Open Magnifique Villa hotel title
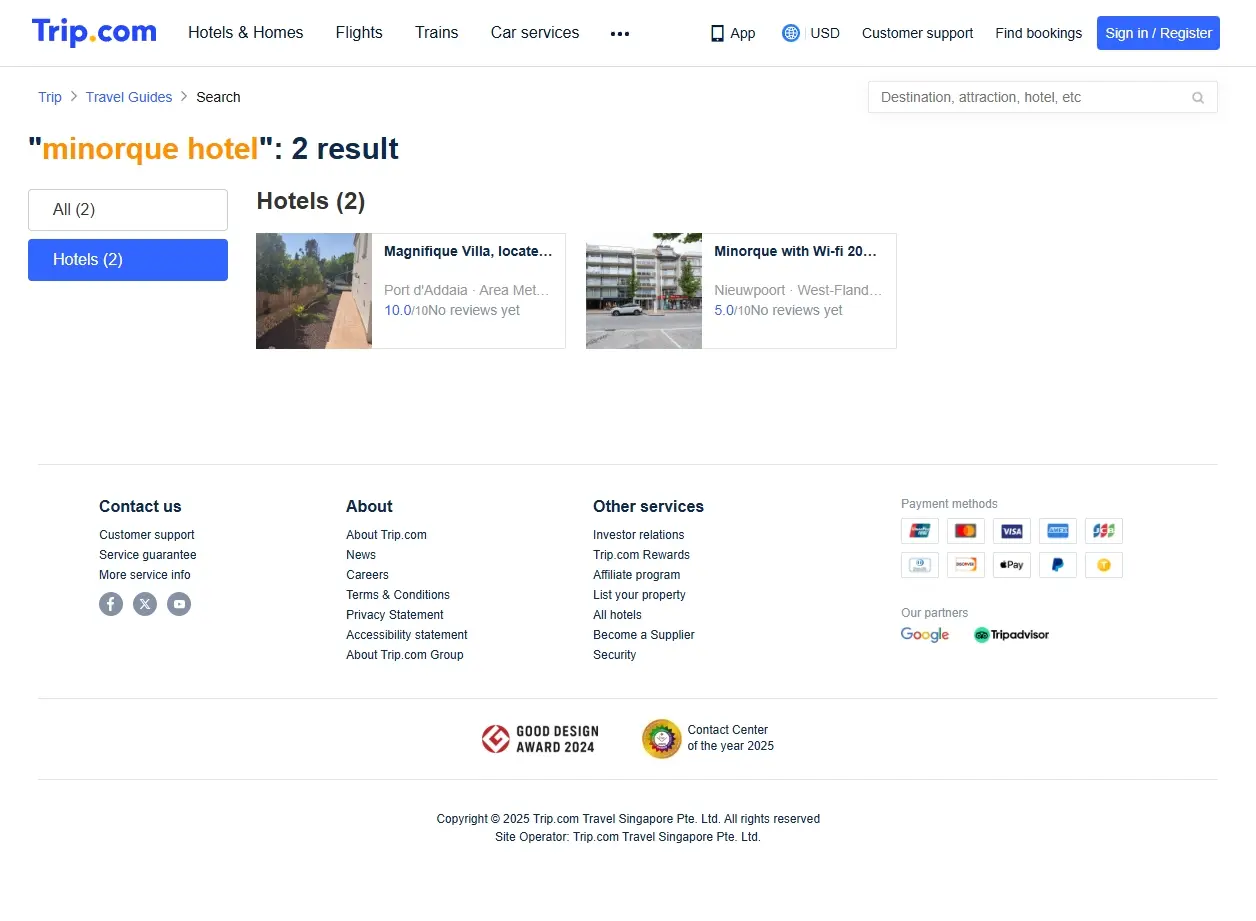The image size is (1256, 921). click(468, 252)
